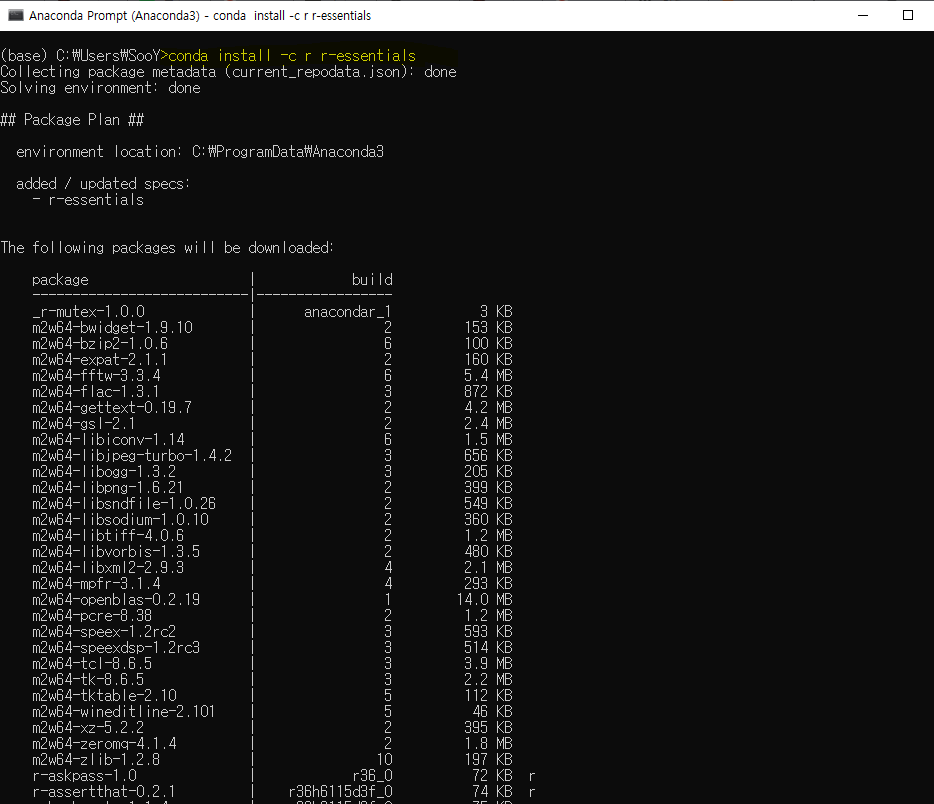
Task: Click the m2w64-speexdsp-1.2rc3 row
Action: point(272,648)
